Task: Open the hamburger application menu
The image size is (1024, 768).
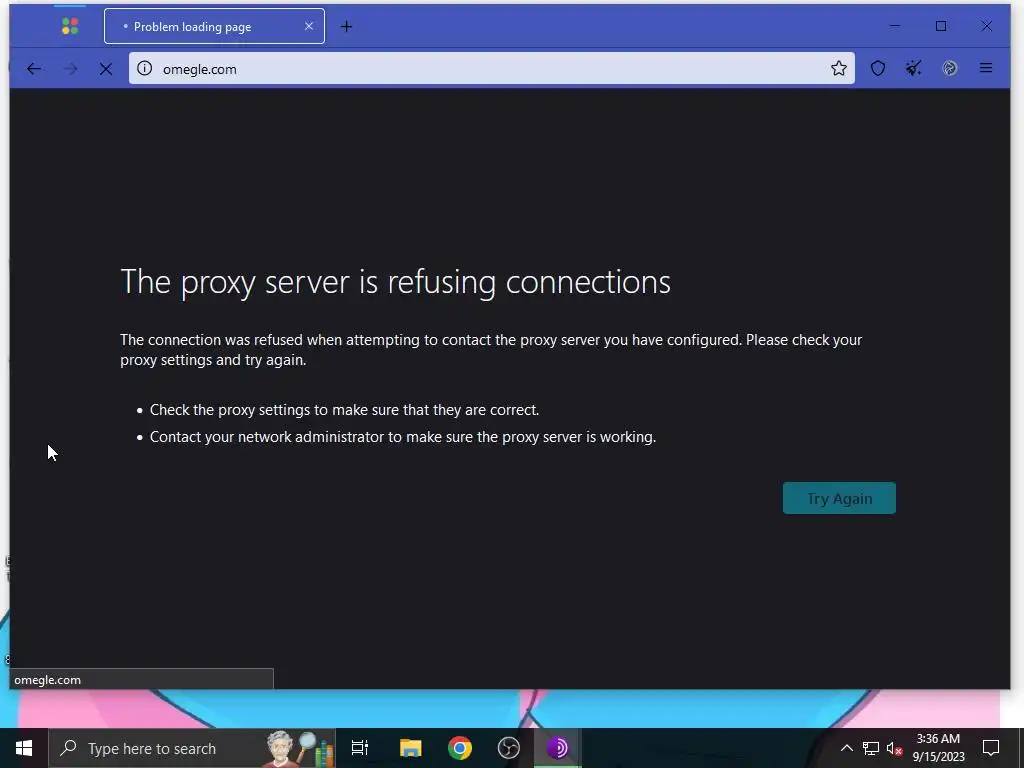Action: click(986, 69)
